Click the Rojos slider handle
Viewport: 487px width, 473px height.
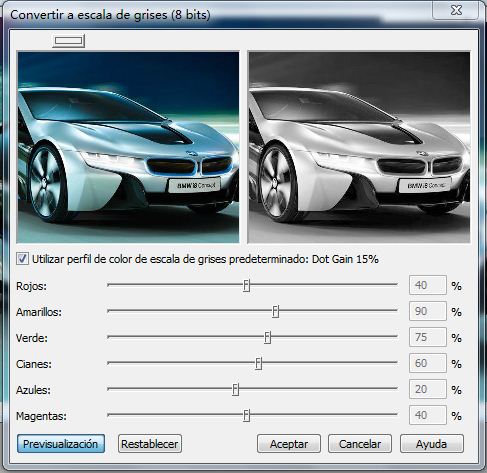(x=246, y=285)
